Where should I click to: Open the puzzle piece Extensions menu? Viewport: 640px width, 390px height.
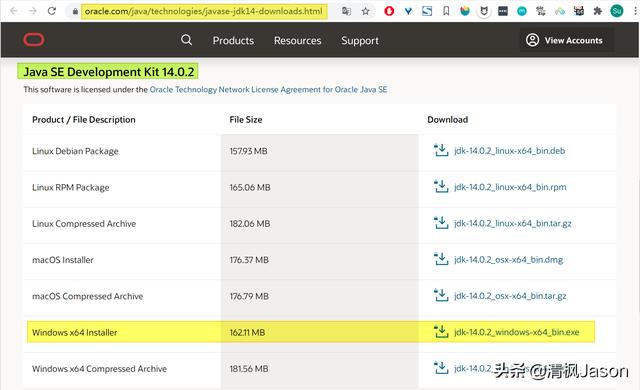tap(598, 11)
